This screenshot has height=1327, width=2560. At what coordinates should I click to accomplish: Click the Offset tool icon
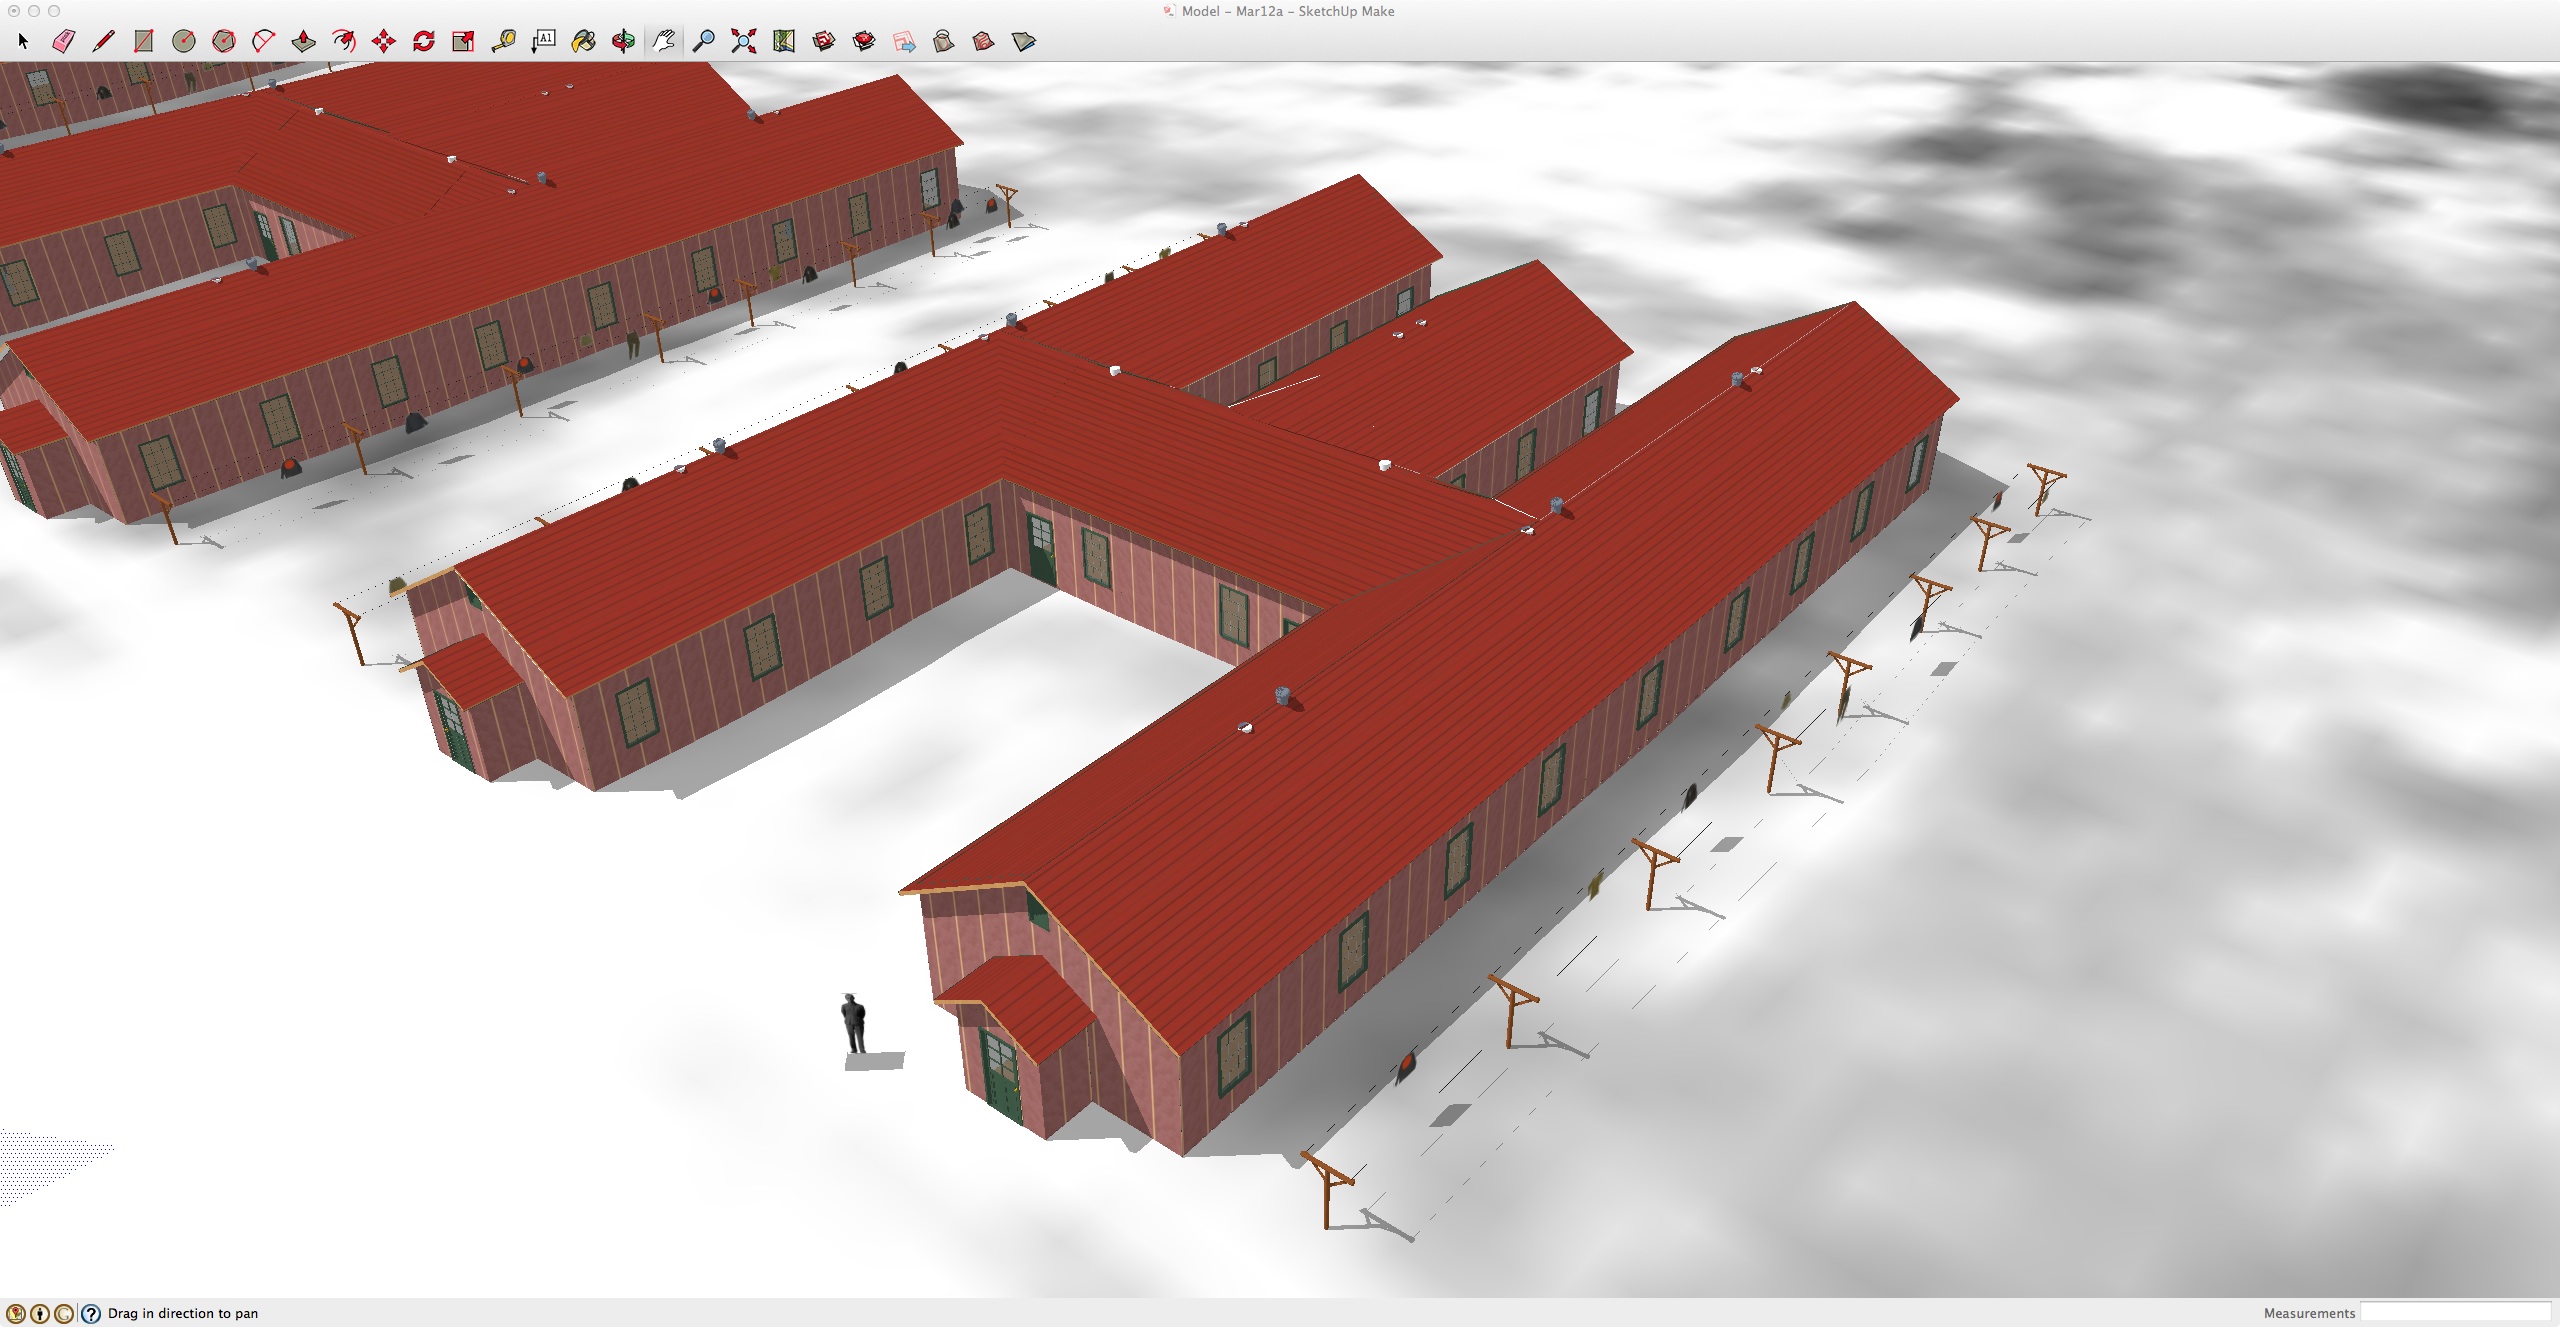pyautogui.click(x=343, y=41)
